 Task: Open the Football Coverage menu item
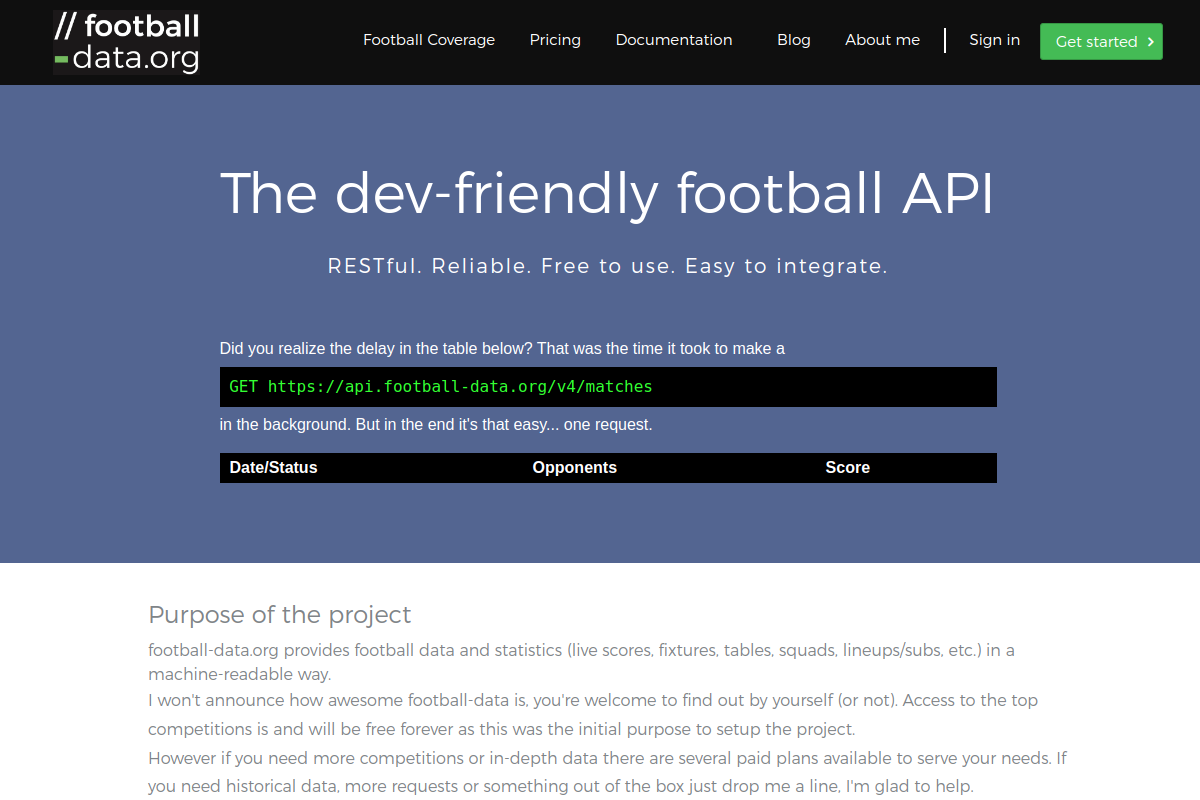tap(429, 40)
